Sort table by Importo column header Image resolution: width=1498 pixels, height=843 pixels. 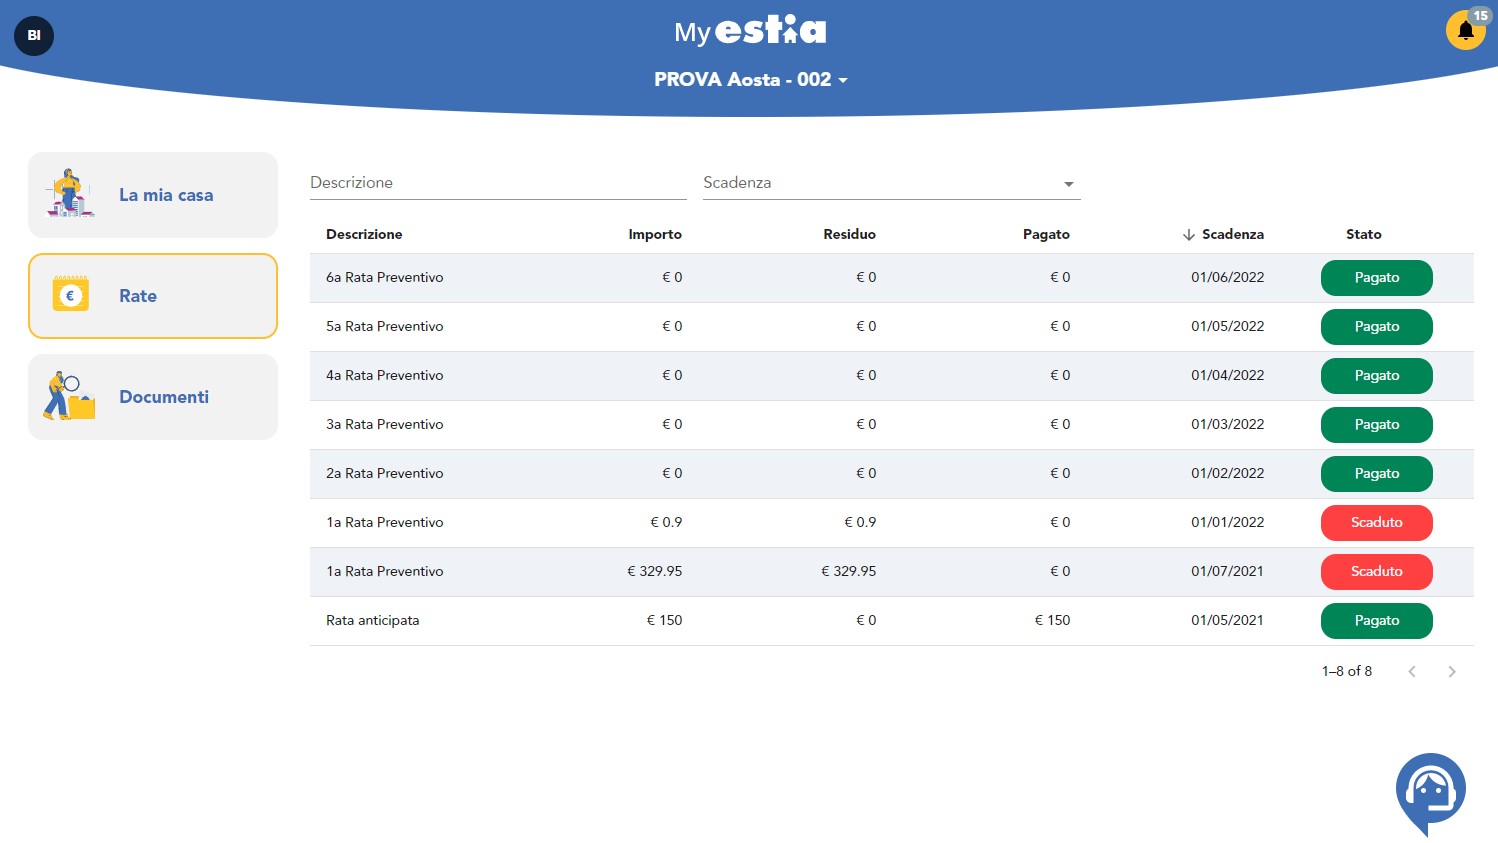tap(654, 234)
